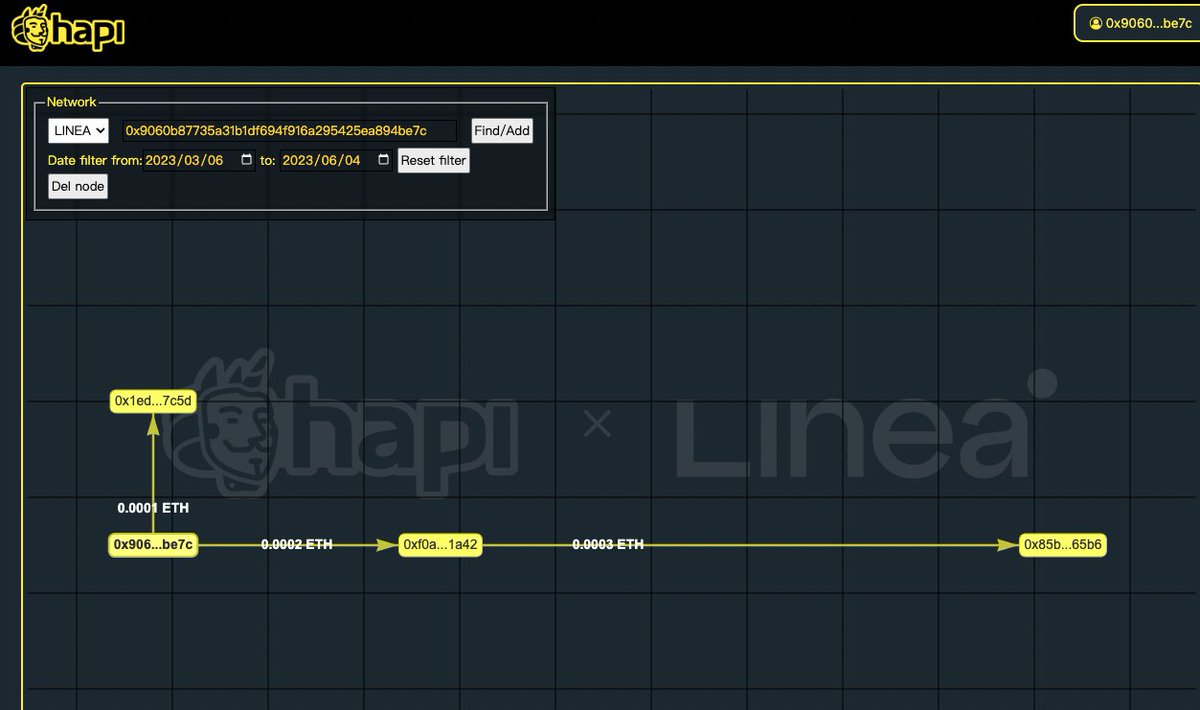
Task: Select the node 0x906...be7c
Action: (153, 545)
